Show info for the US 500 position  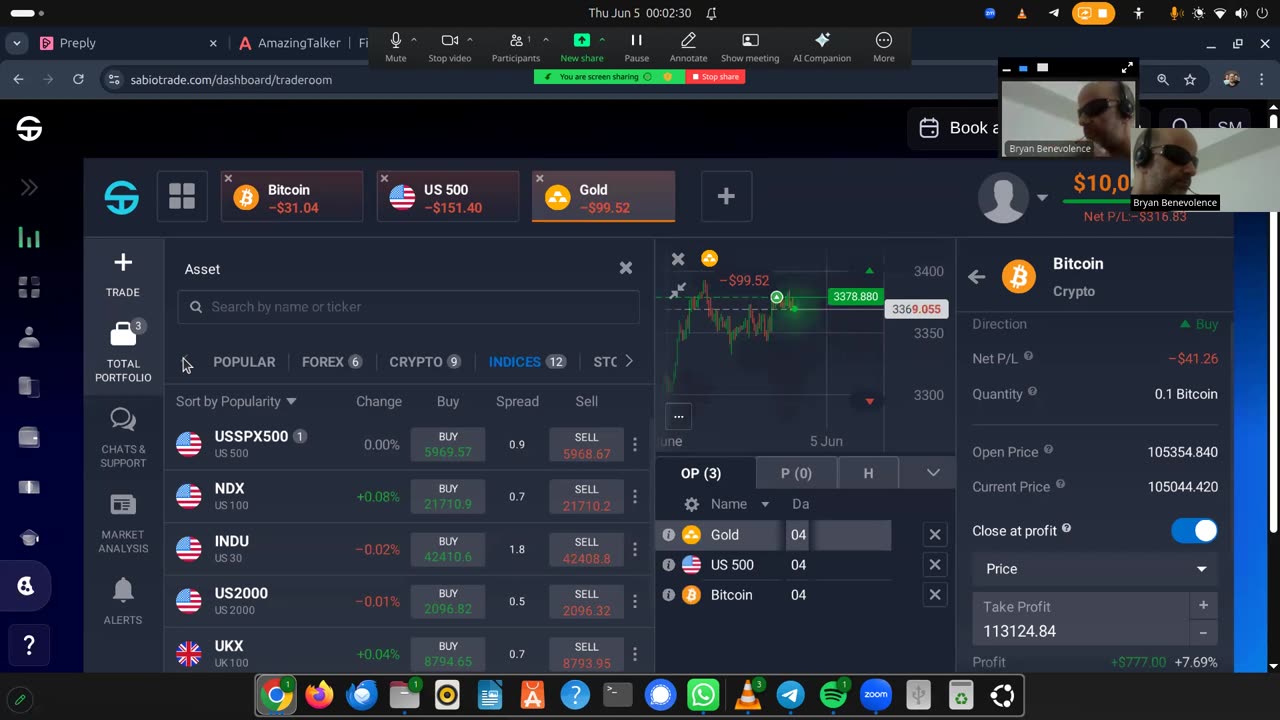(669, 565)
